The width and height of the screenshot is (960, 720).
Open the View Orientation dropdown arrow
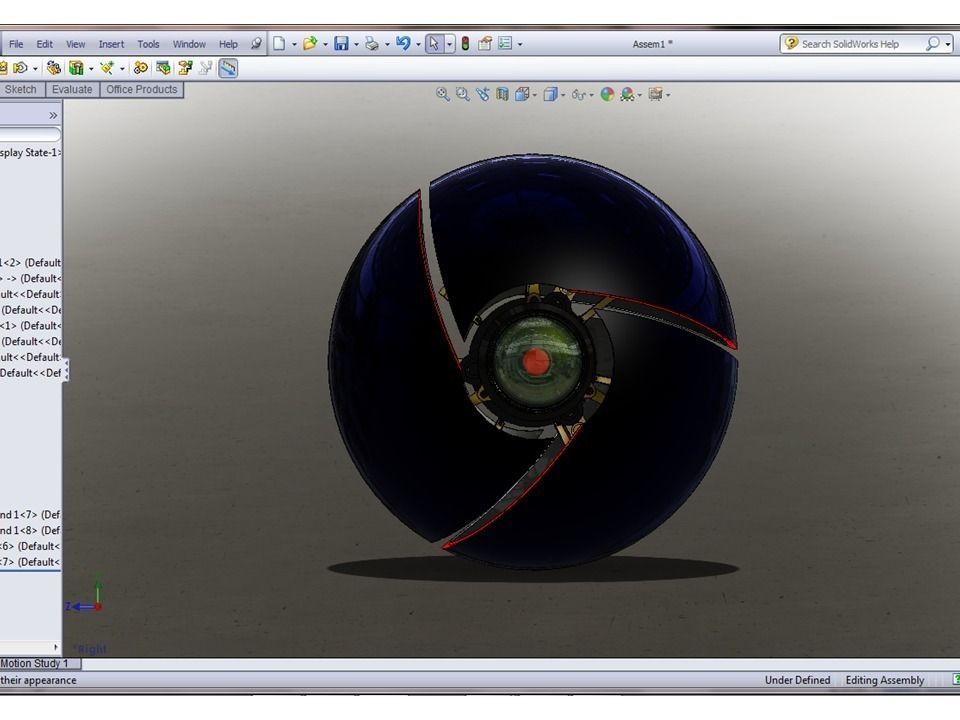point(534,95)
